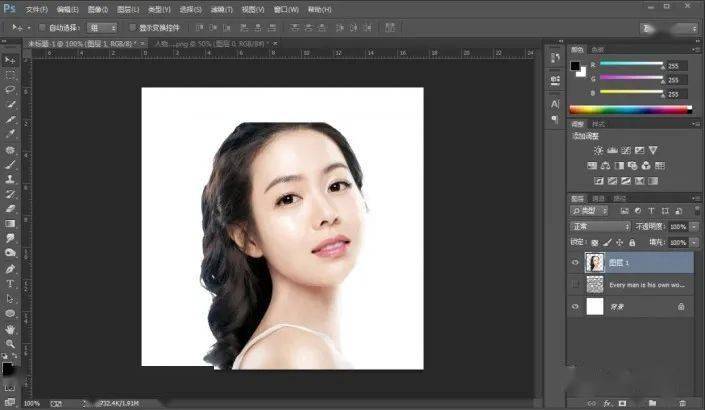Select the Pen tool

[10, 269]
